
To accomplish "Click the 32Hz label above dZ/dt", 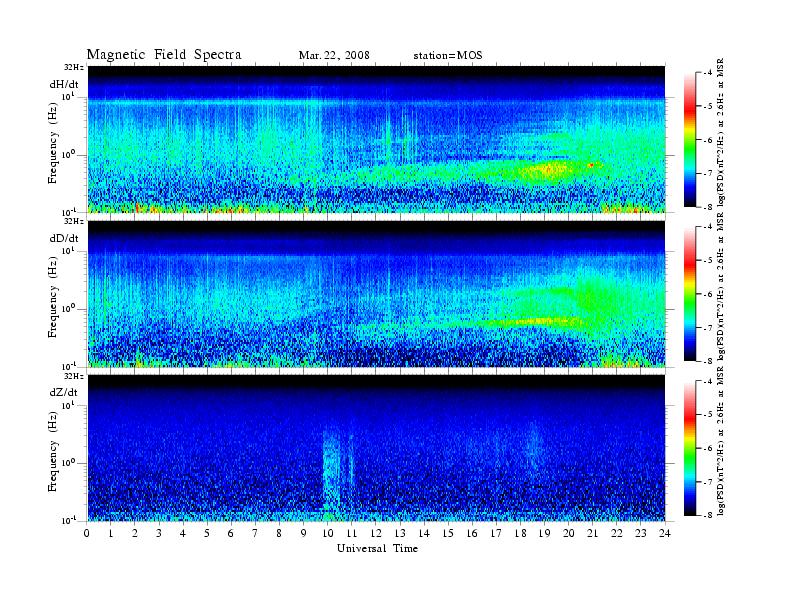I will 73,376.
